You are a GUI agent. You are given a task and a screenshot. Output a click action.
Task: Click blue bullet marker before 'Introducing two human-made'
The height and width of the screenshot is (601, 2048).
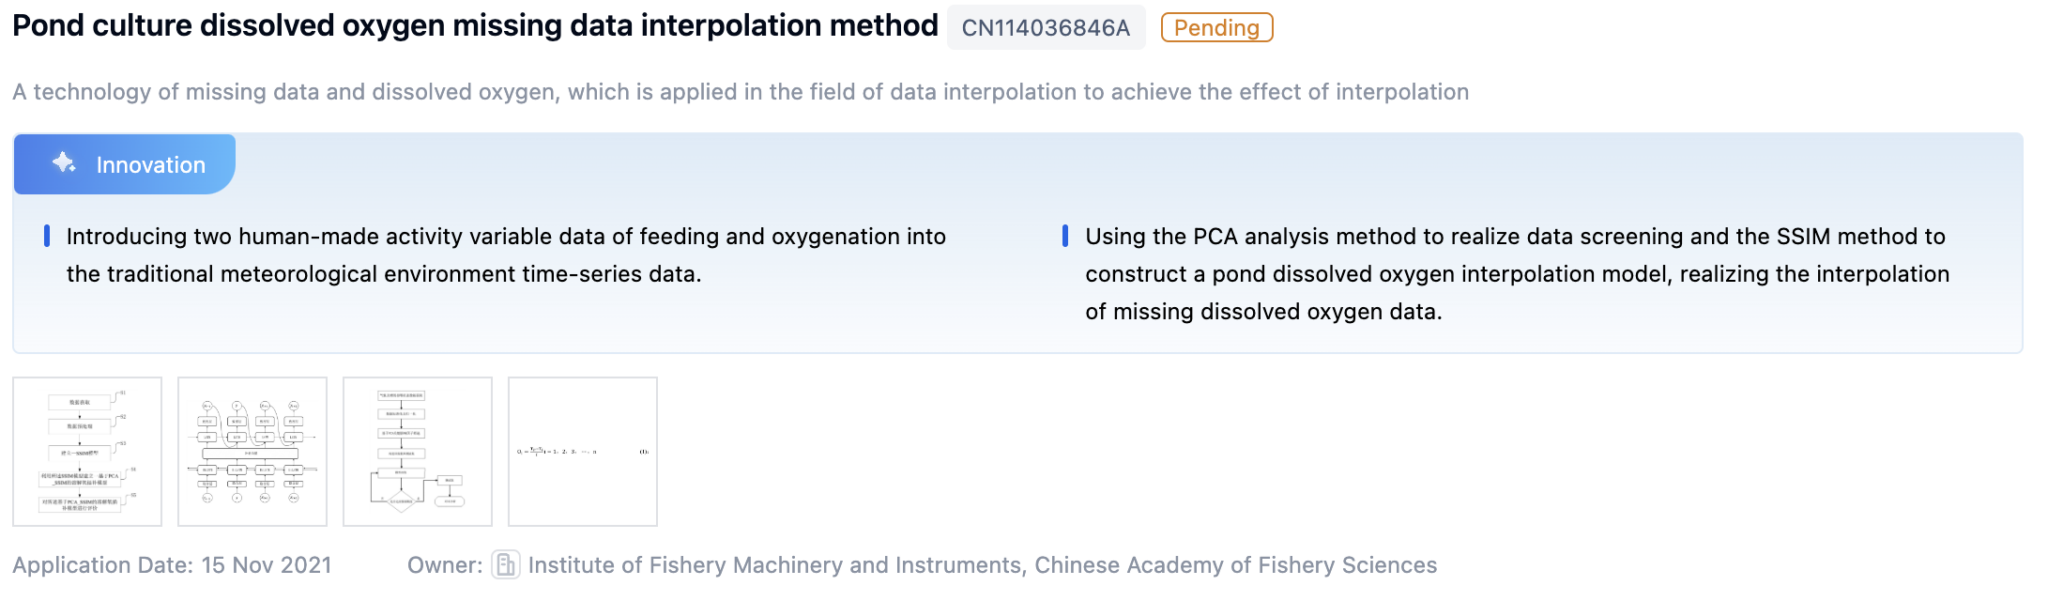(x=47, y=236)
